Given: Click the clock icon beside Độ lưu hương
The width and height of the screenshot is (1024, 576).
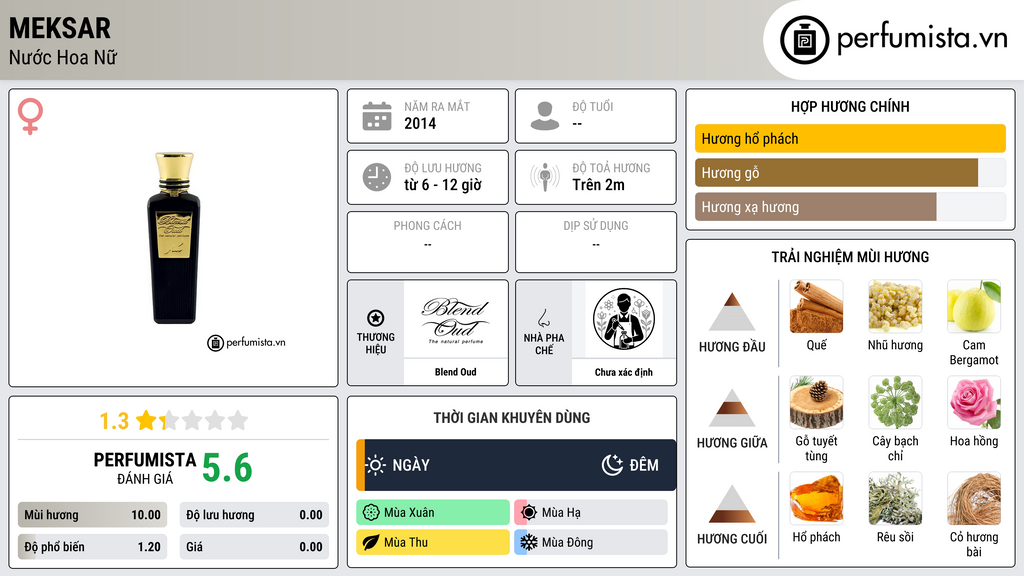Looking at the screenshot, I should 377,177.
